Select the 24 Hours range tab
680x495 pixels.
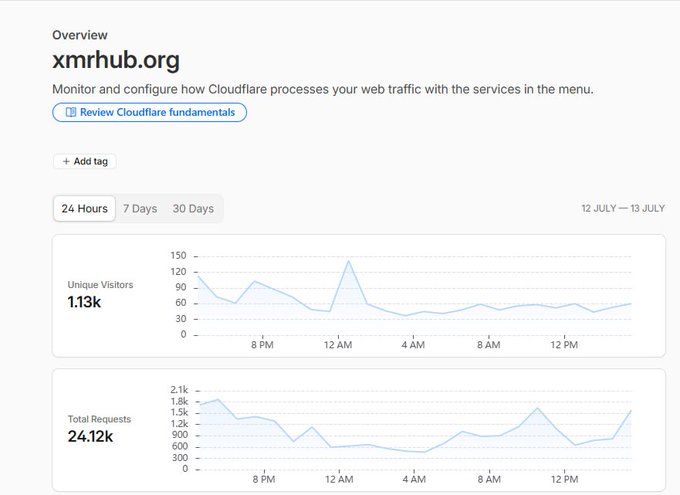(85, 209)
